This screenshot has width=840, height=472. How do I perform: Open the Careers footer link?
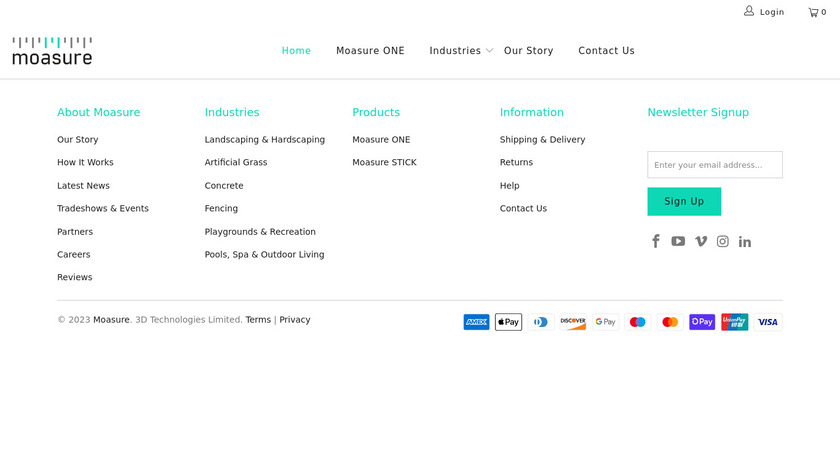(73, 254)
